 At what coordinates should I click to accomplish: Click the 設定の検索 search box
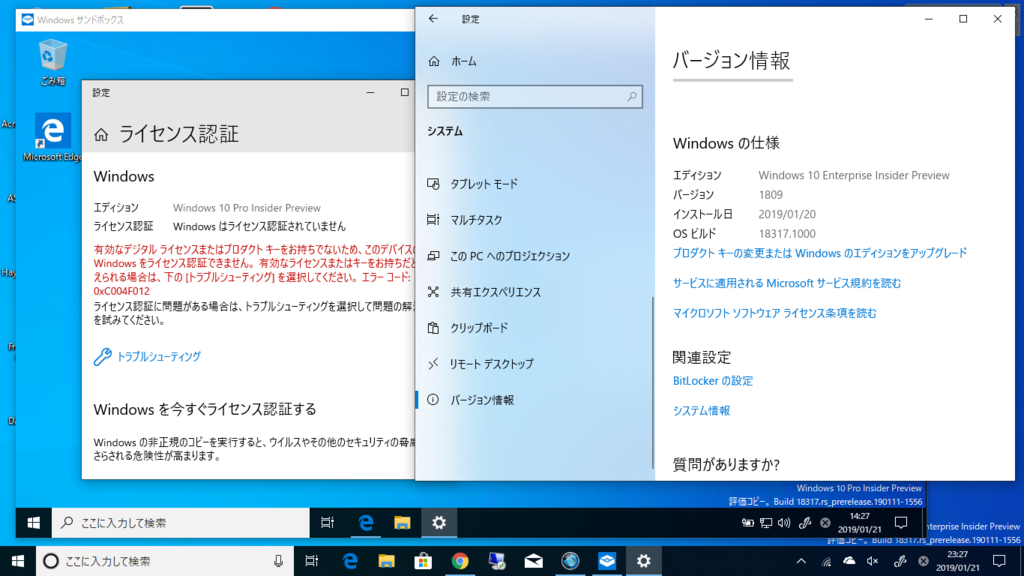535,96
